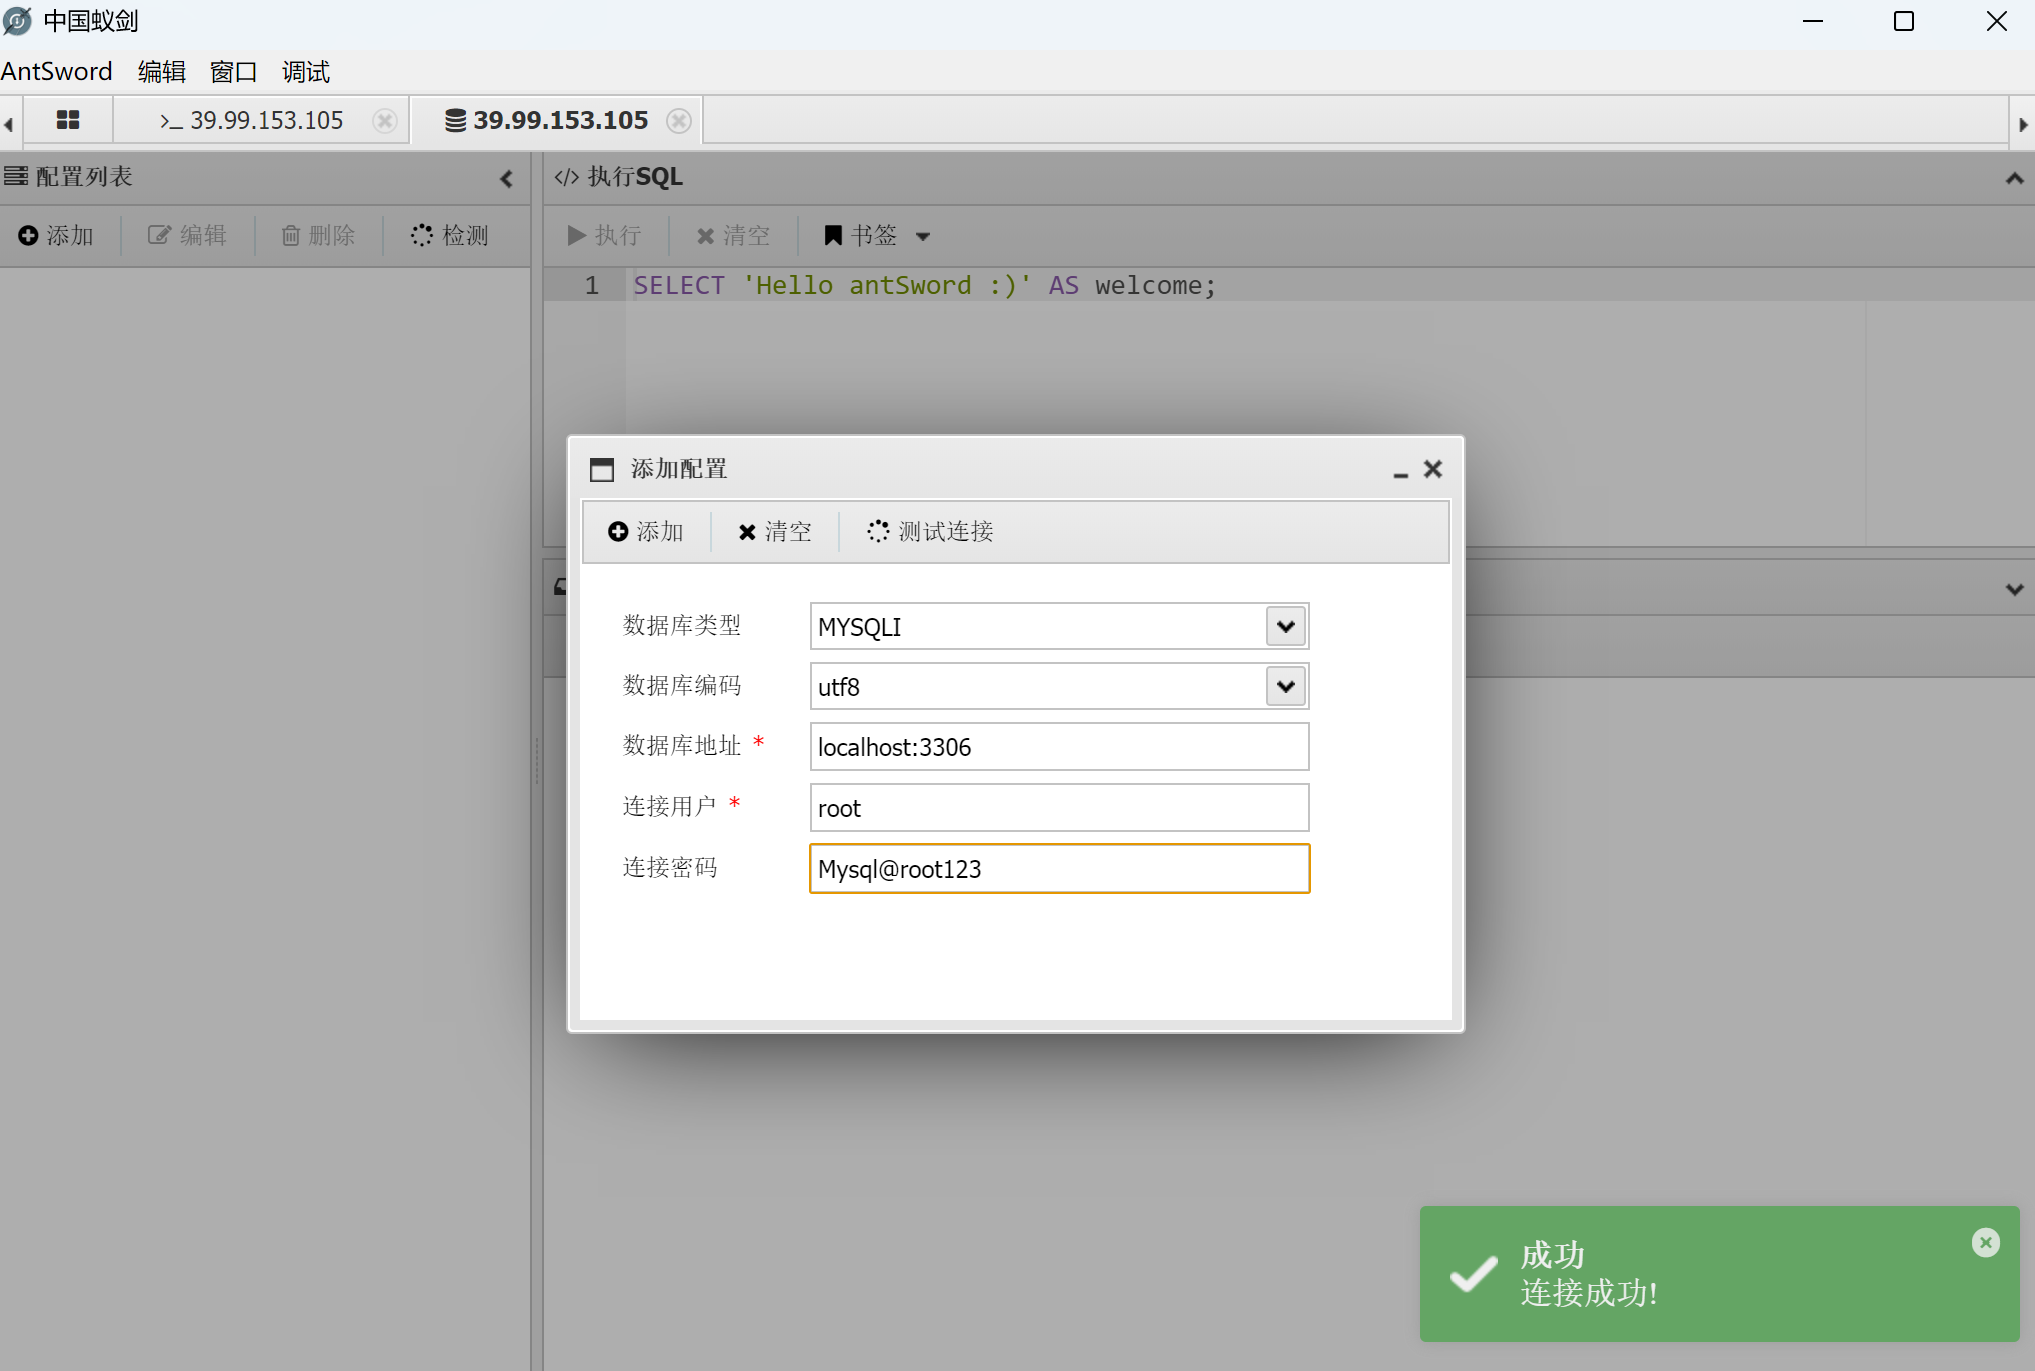Close the database tab 39.99.153.105
This screenshot has height=1371, width=2035.
click(679, 121)
